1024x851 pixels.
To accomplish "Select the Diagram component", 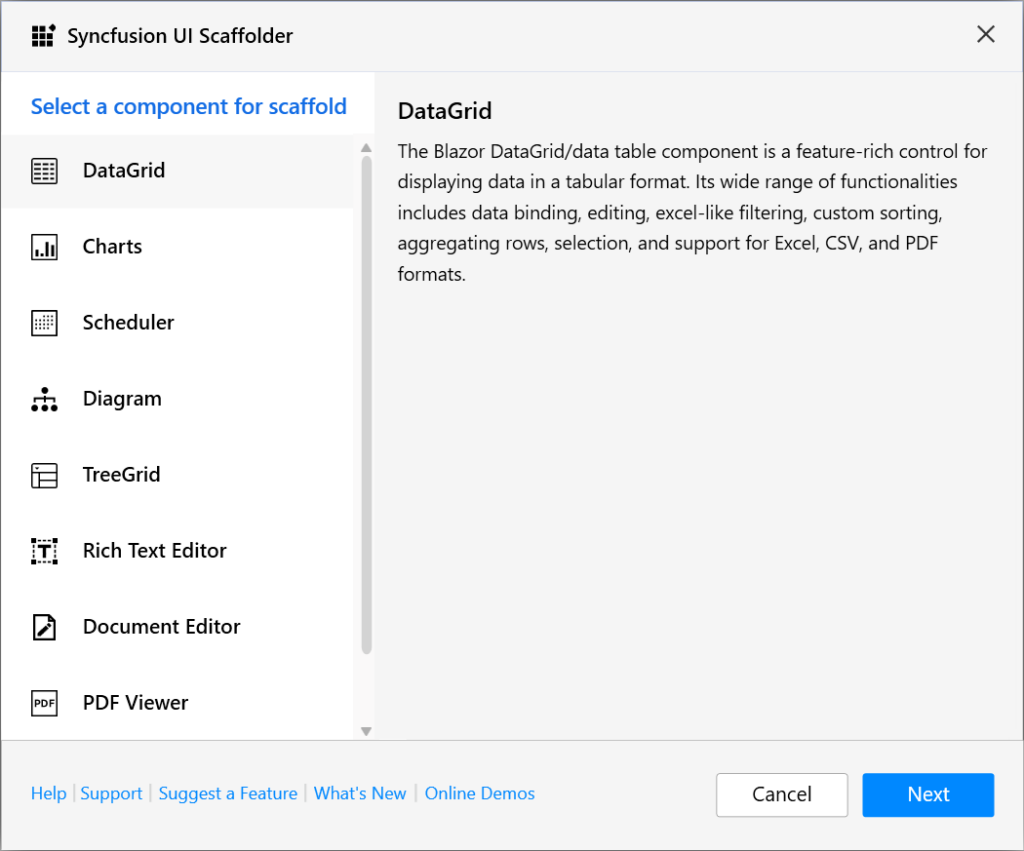I will click(x=122, y=398).
